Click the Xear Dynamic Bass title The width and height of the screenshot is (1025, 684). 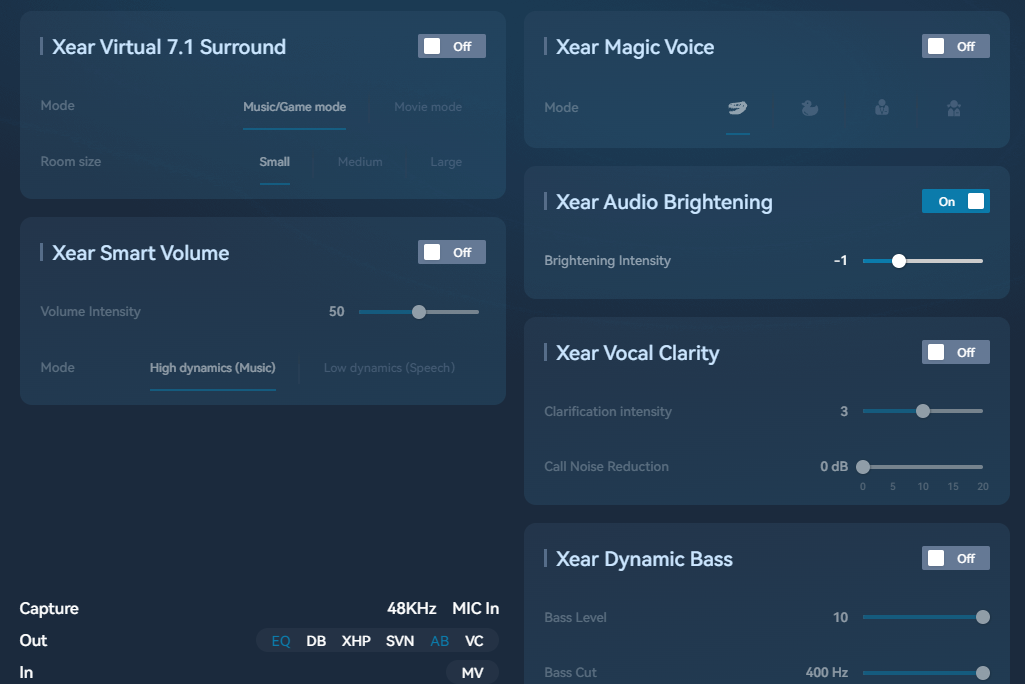click(644, 559)
